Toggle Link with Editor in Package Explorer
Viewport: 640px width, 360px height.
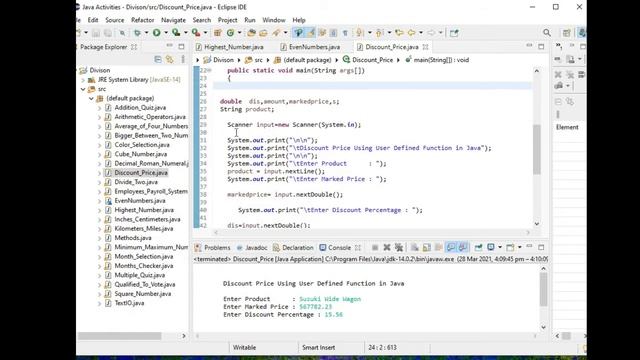[170, 60]
